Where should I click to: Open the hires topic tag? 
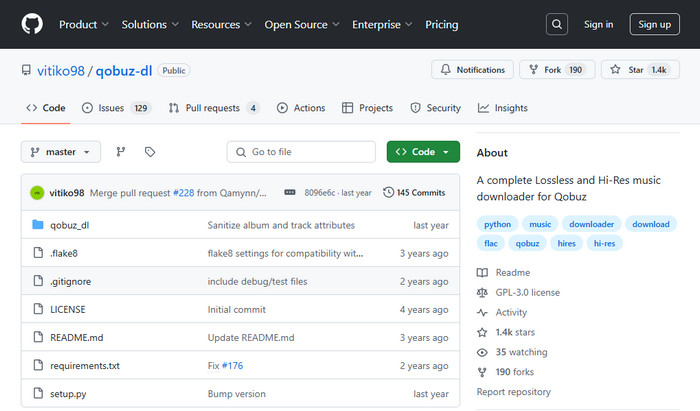[567, 243]
